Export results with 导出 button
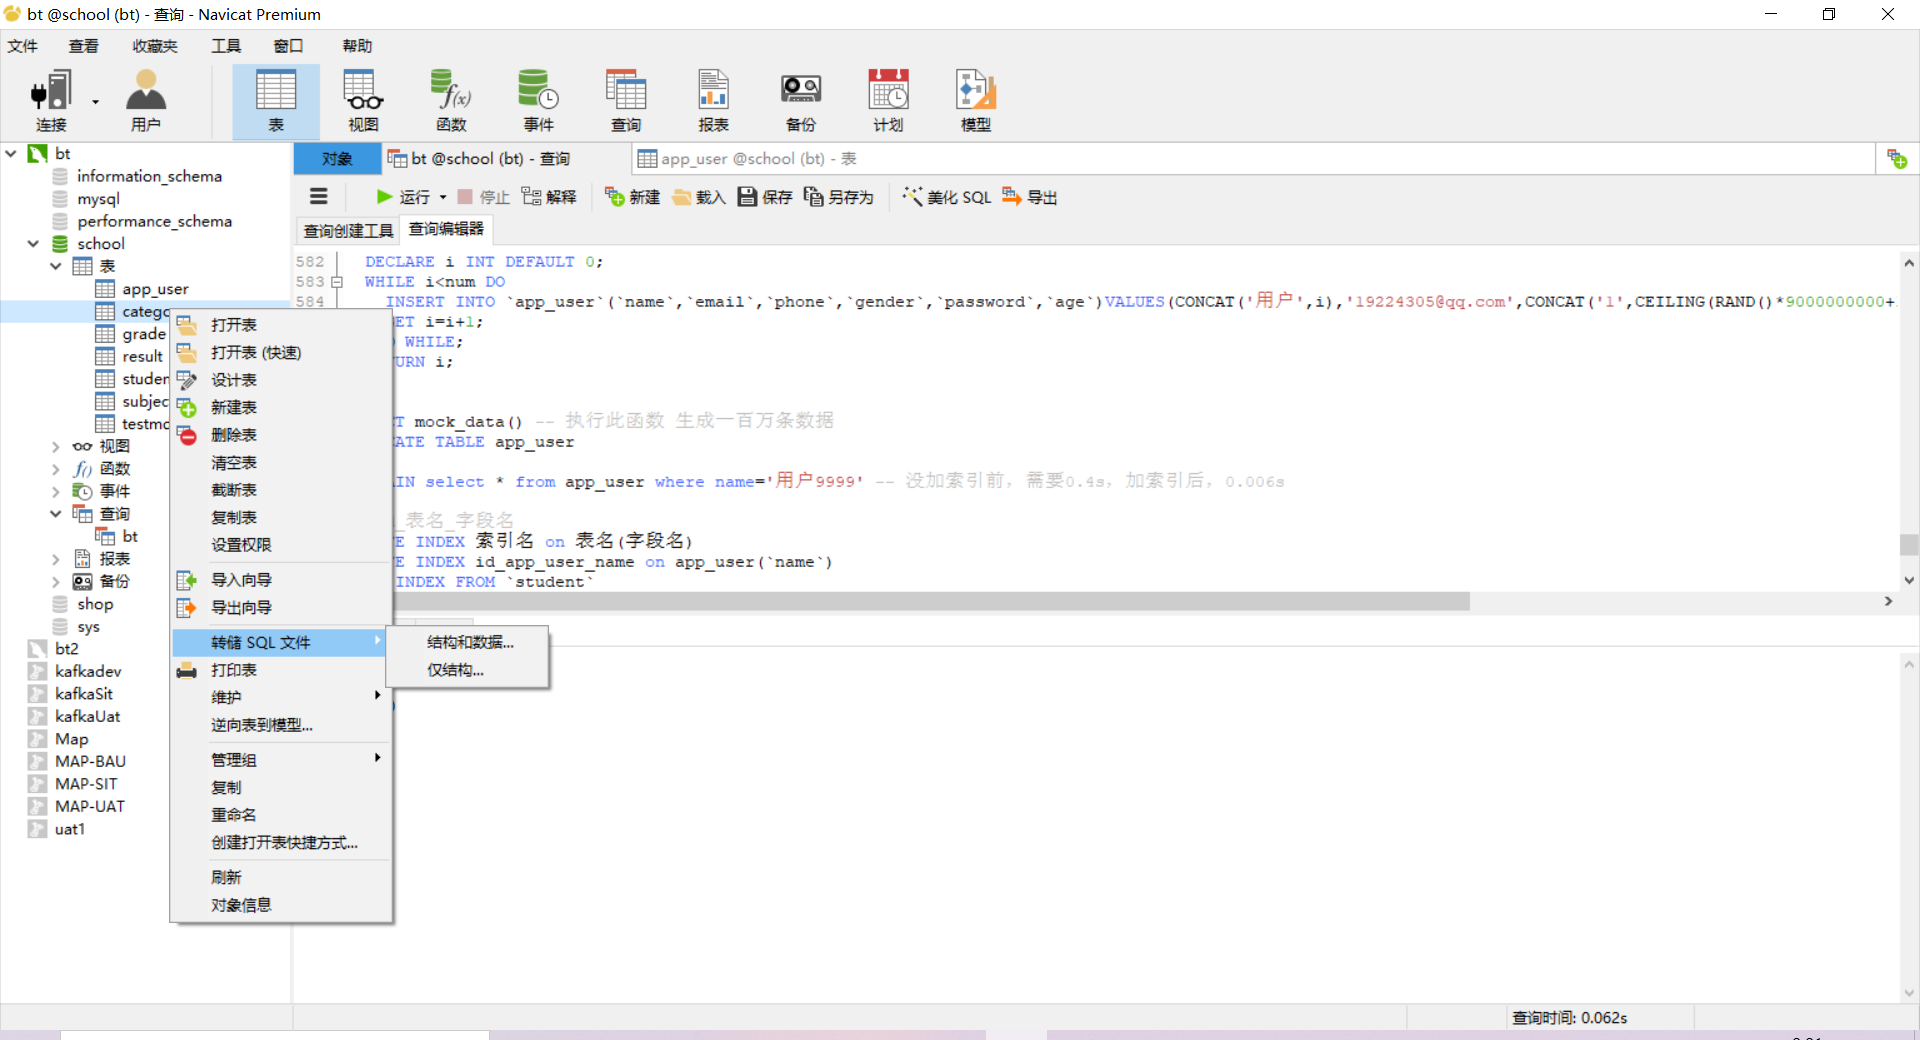This screenshot has width=1920, height=1040. (x=1029, y=197)
